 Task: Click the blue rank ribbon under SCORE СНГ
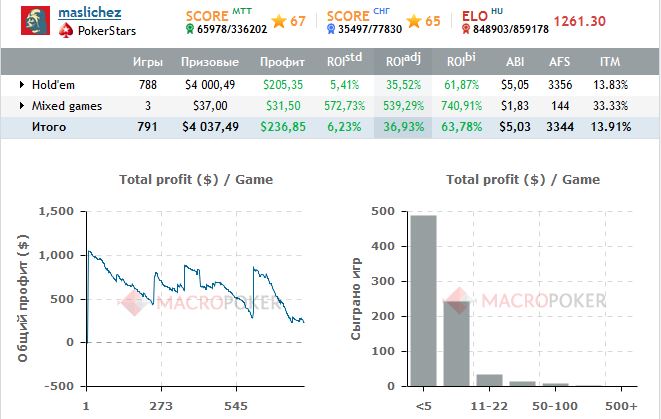pyautogui.click(x=331, y=31)
